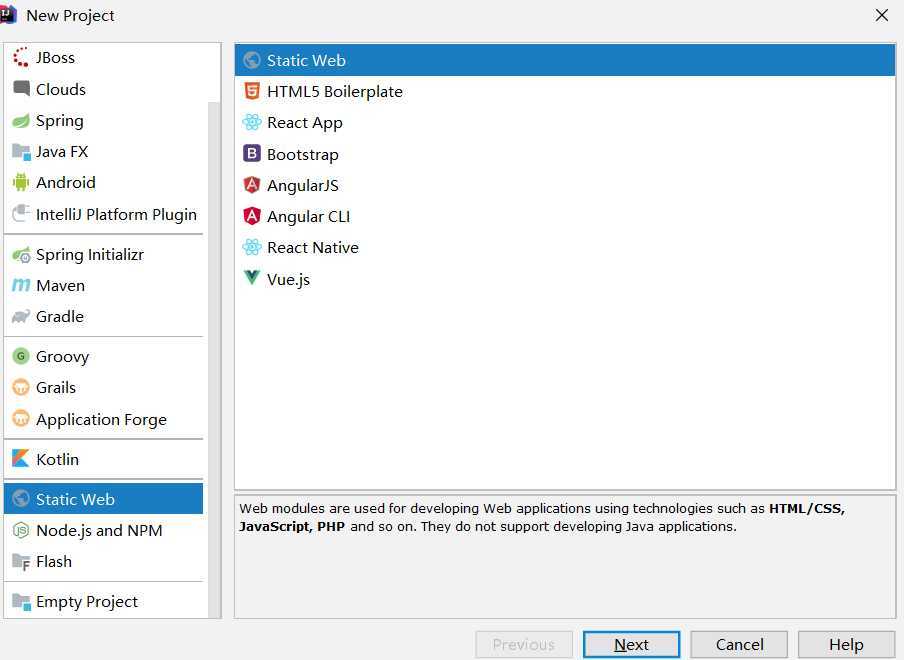Choose the Vue.js logo icon

point(252,278)
